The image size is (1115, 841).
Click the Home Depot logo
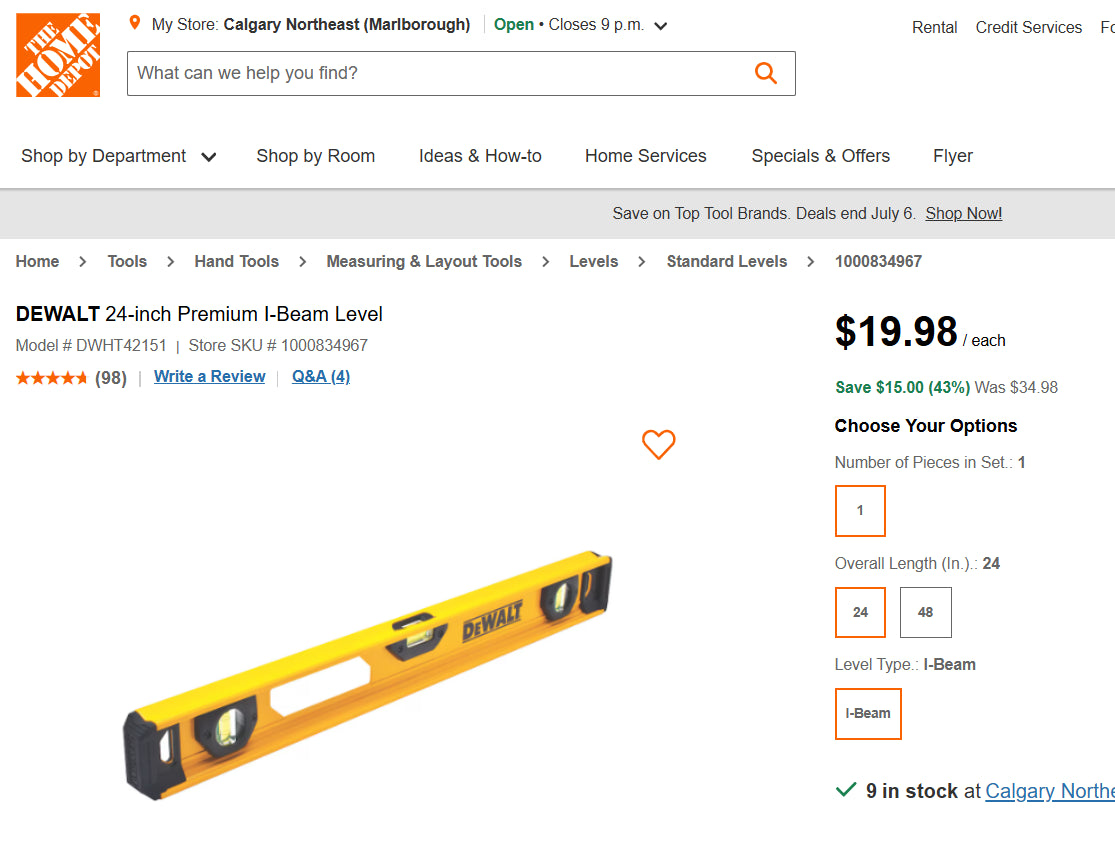58,55
